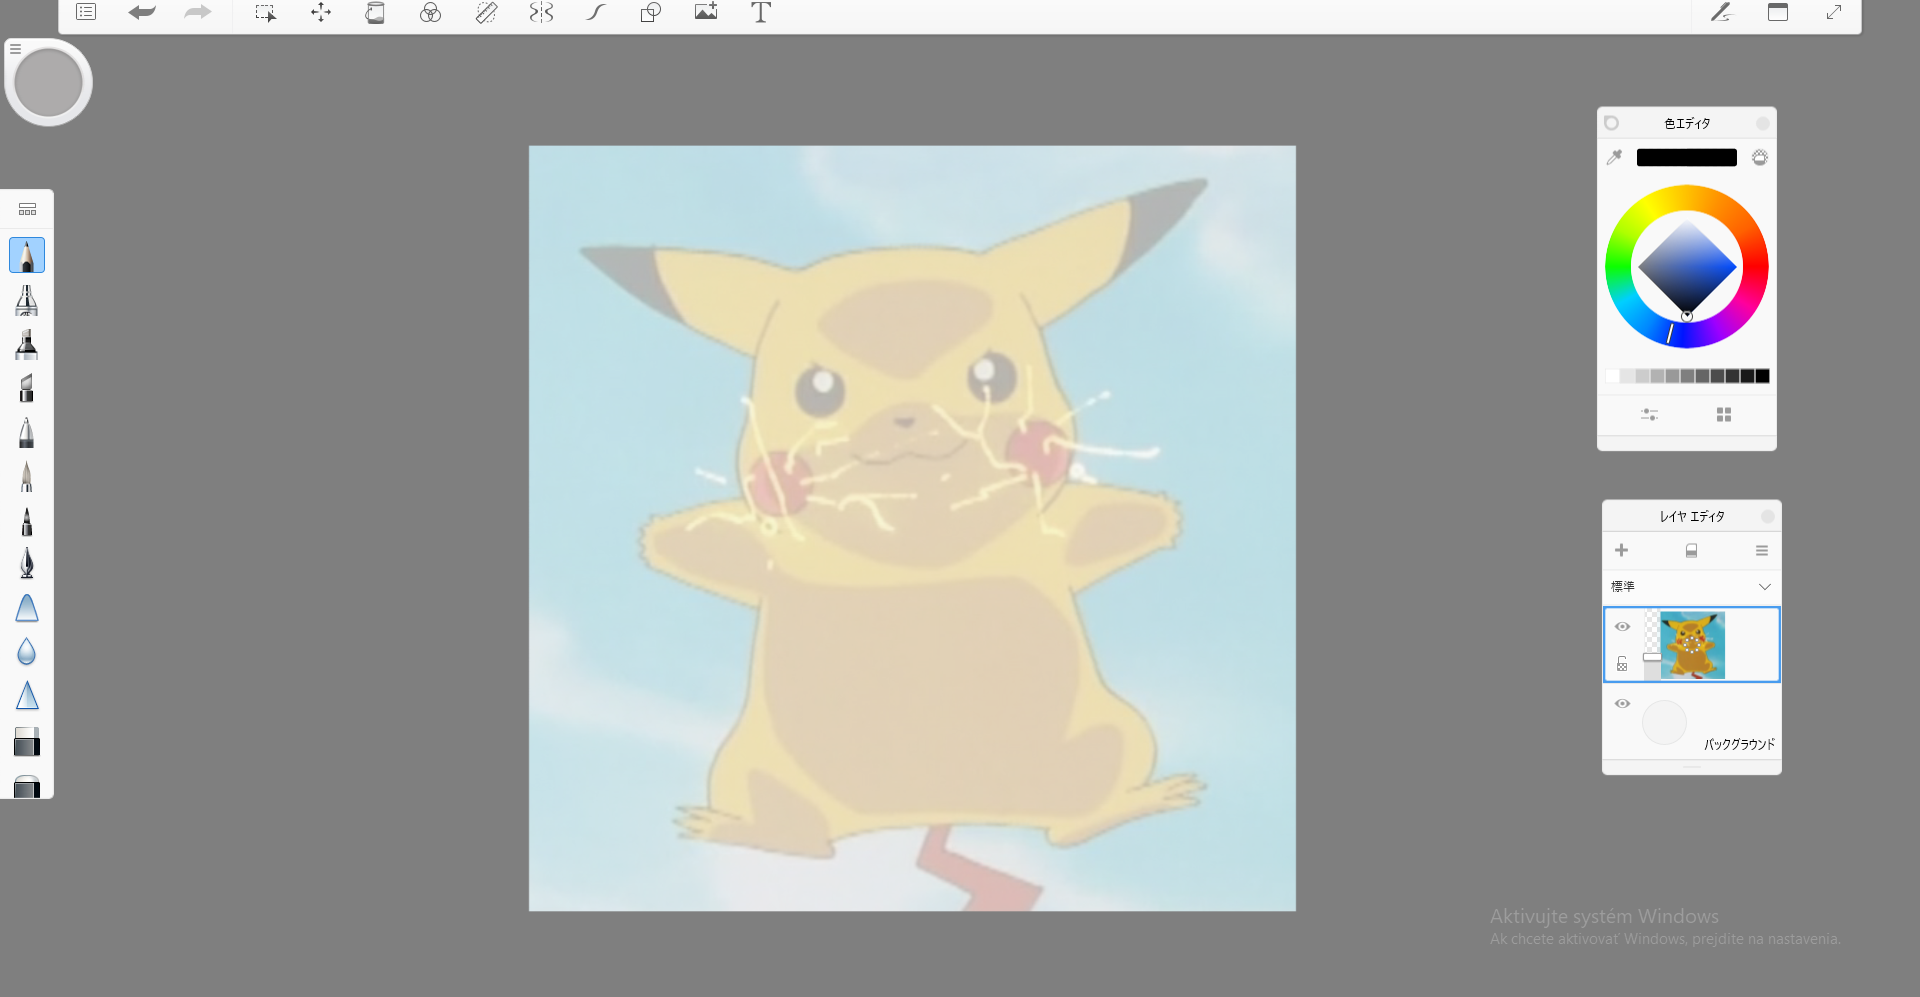1920x997 pixels.
Task: Click the clear layer eraser icon
Action: click(1691, 551)
